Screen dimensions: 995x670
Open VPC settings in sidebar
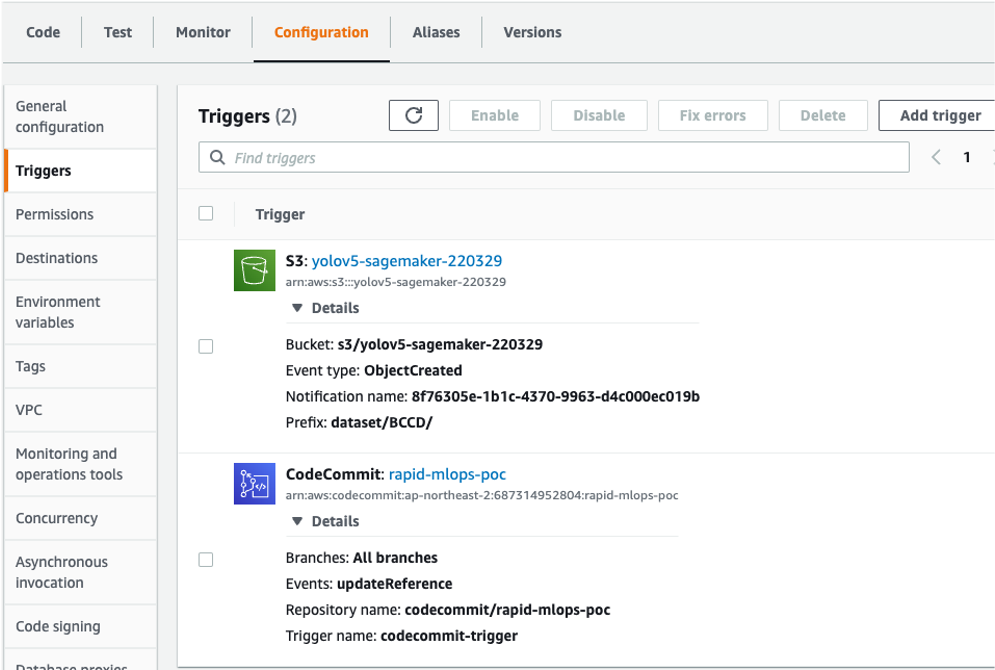(x=80, y=410)
